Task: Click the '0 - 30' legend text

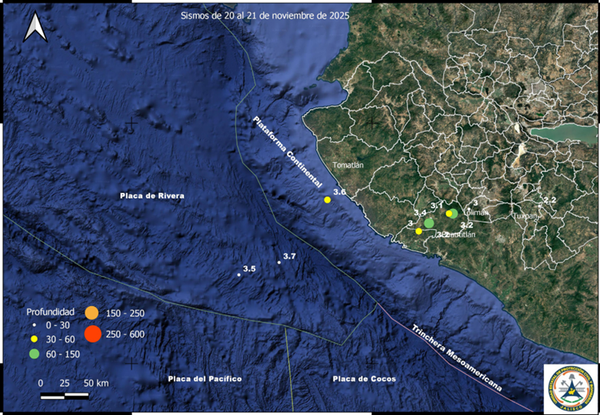Action: pyautogui.click(x=56, y=324)
